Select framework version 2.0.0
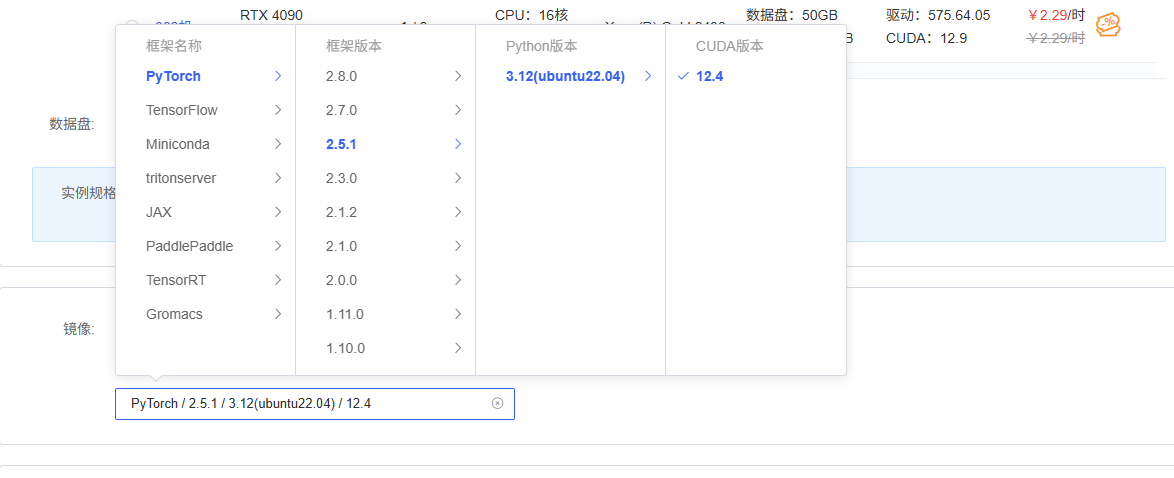 point(386,280)
